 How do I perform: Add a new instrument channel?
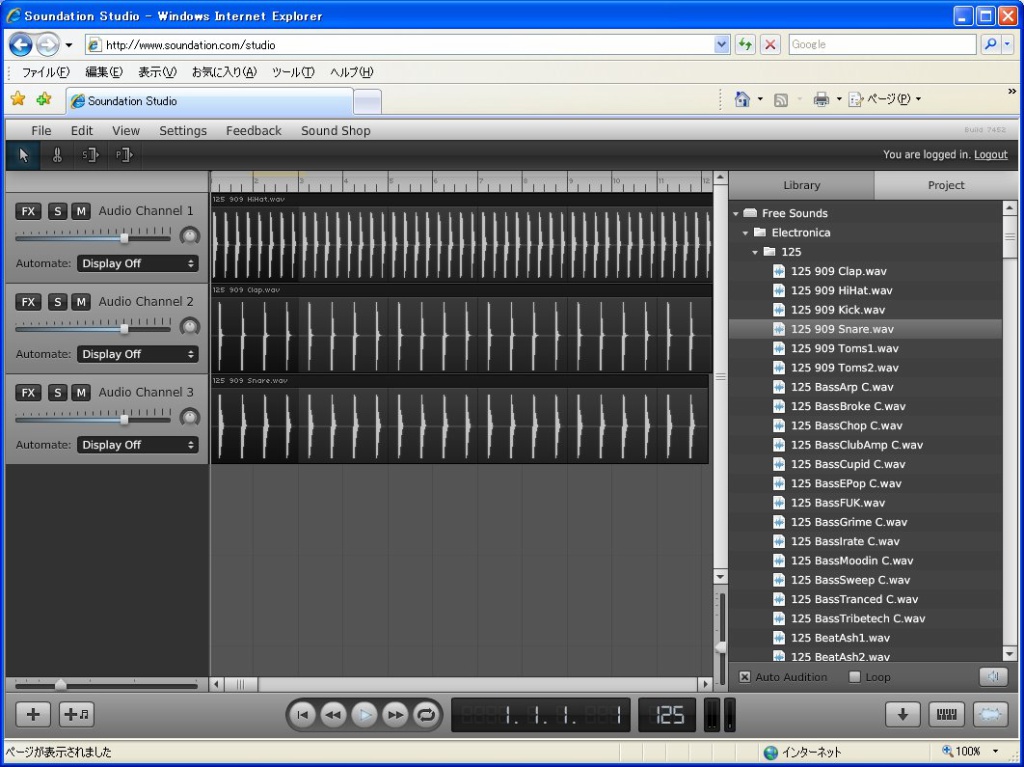pos(76,714)
